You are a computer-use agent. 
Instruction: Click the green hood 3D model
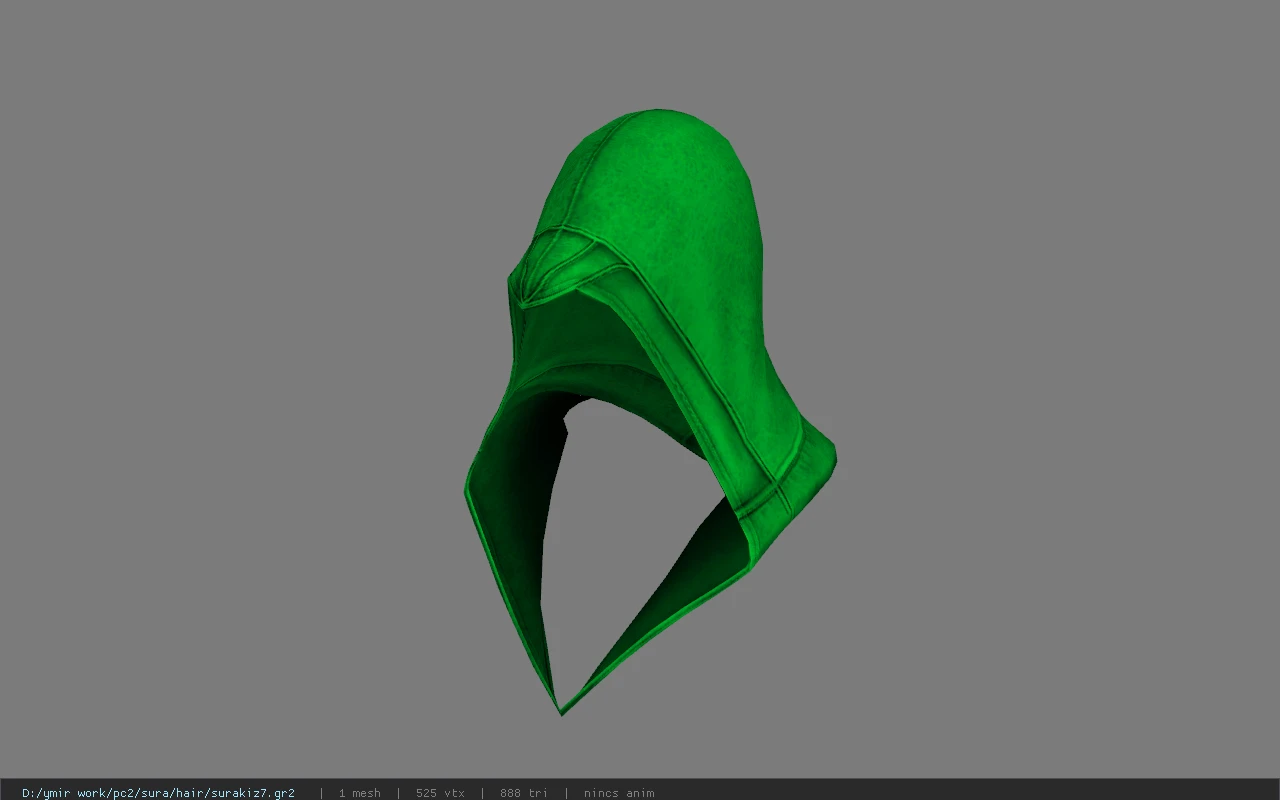[x=650, y=410]
